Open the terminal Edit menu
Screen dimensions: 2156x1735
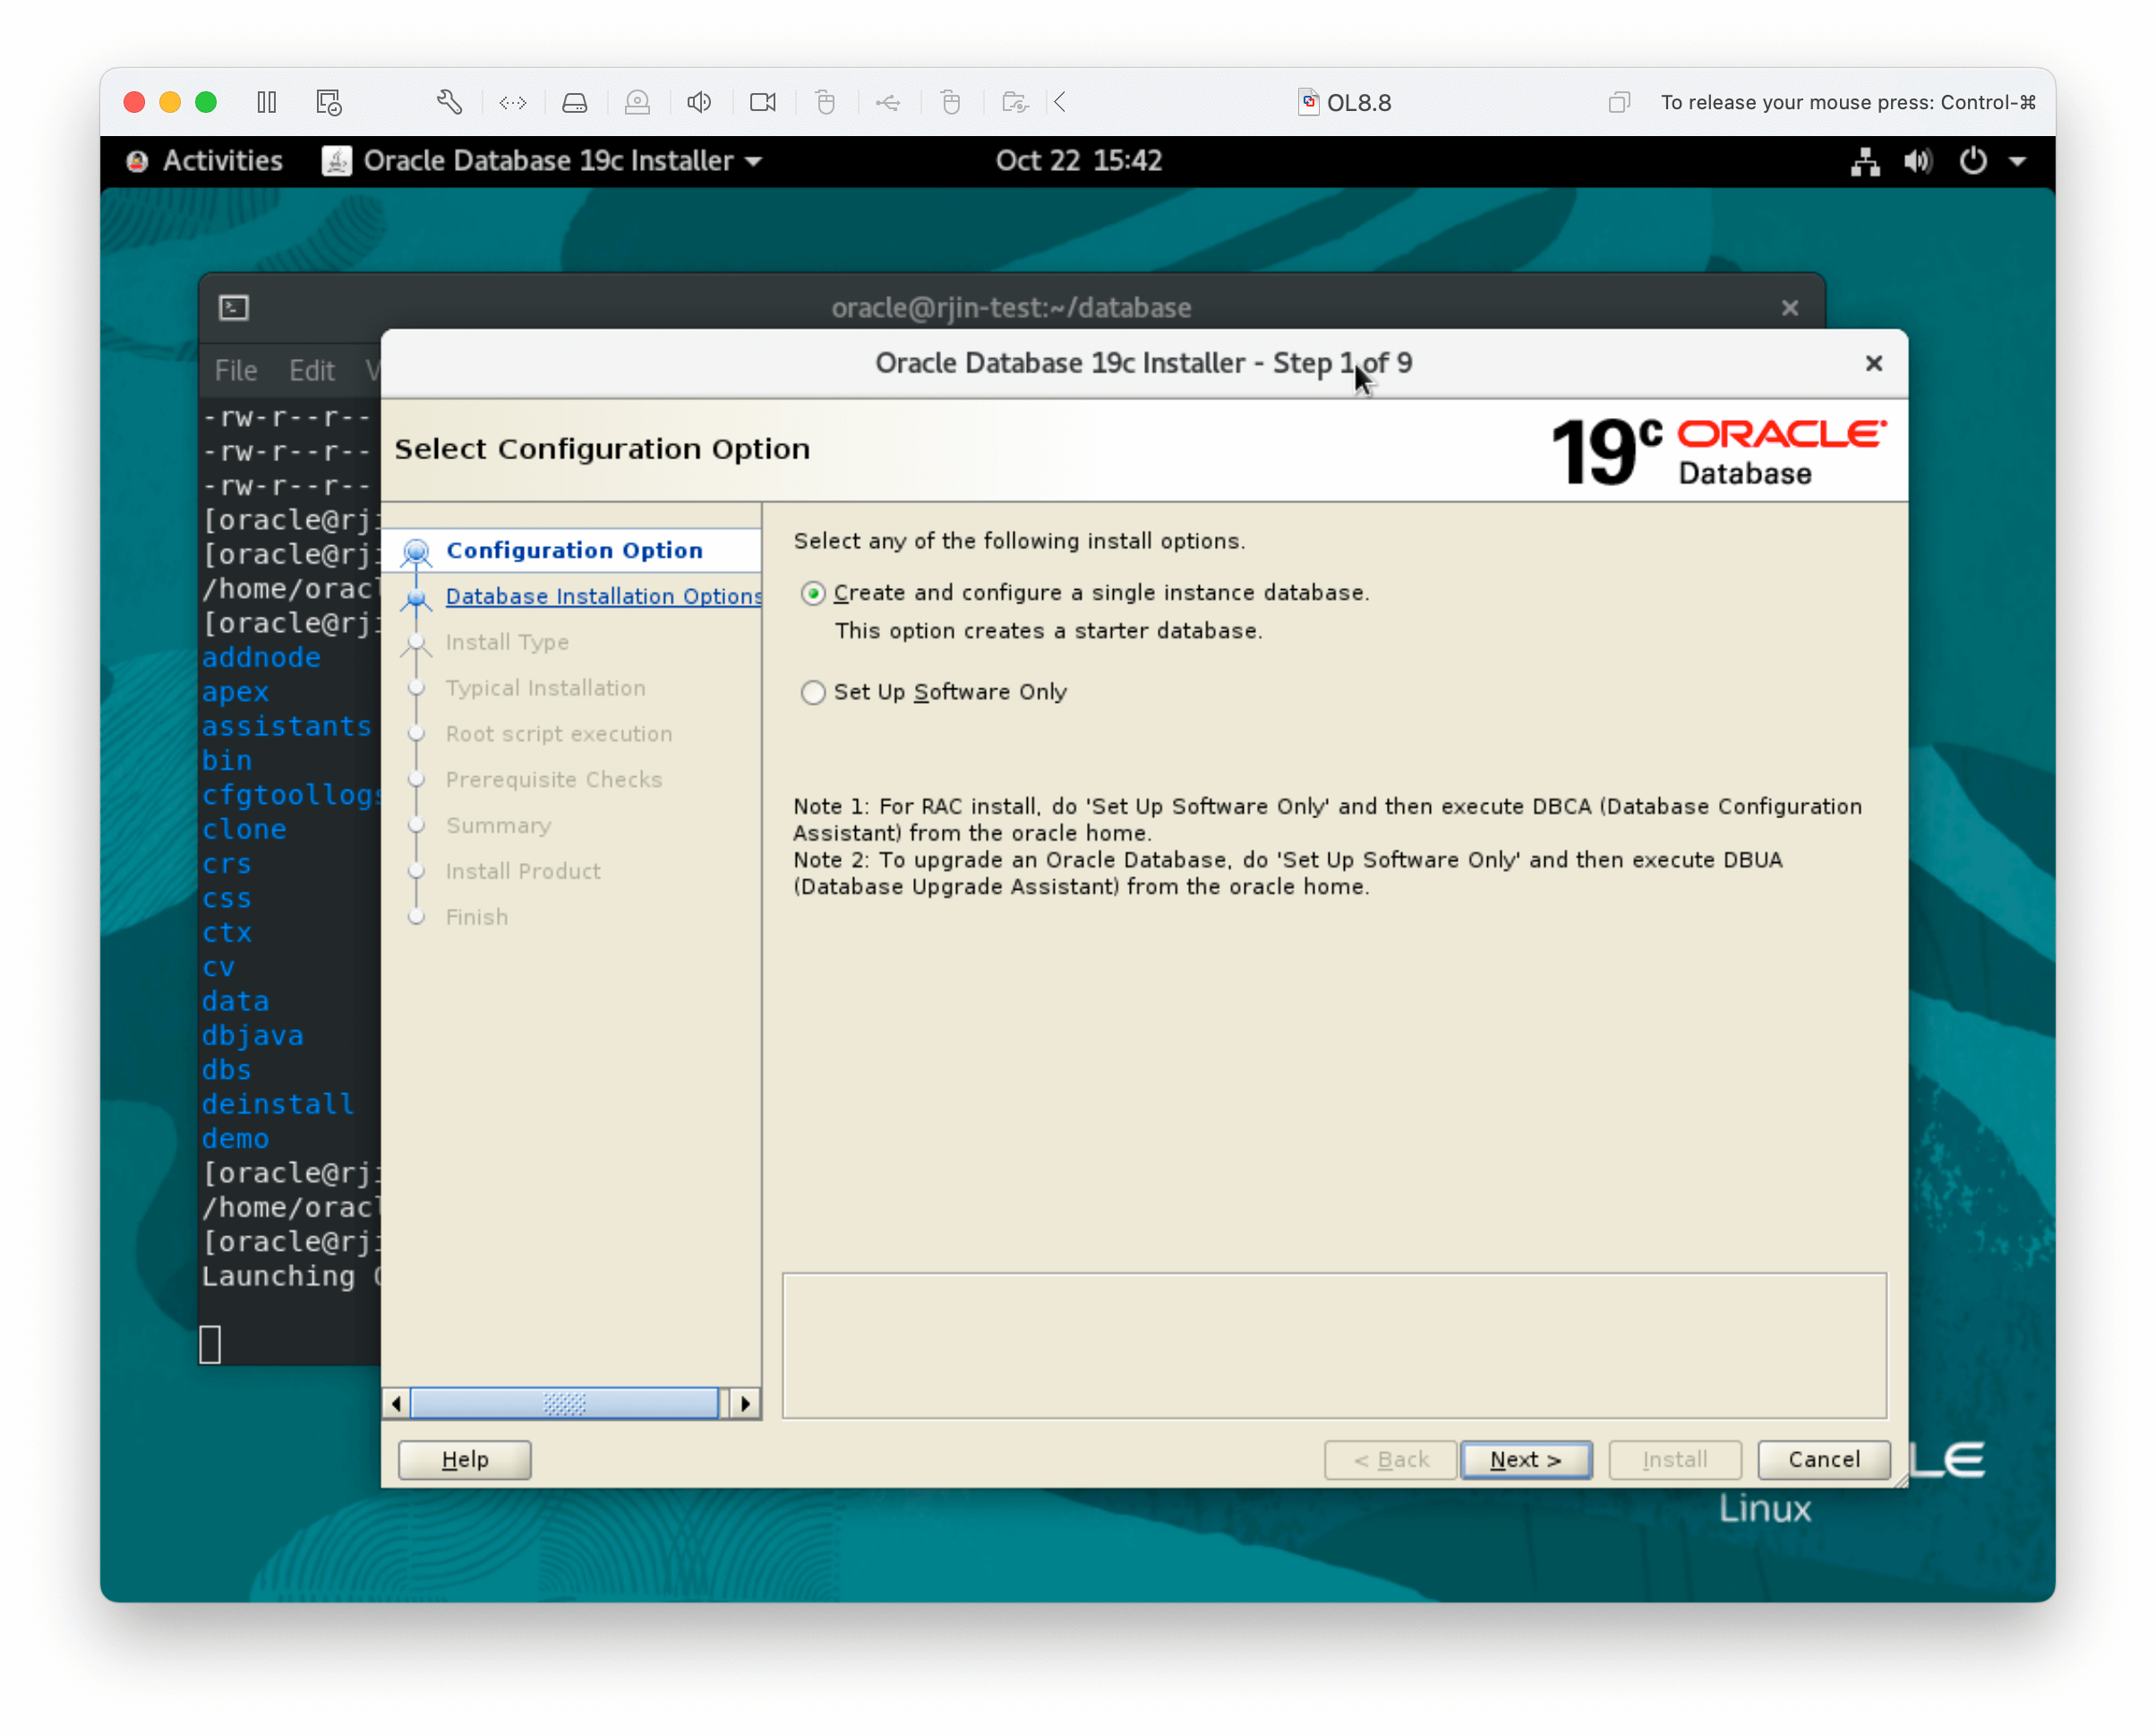pos(311,371)
